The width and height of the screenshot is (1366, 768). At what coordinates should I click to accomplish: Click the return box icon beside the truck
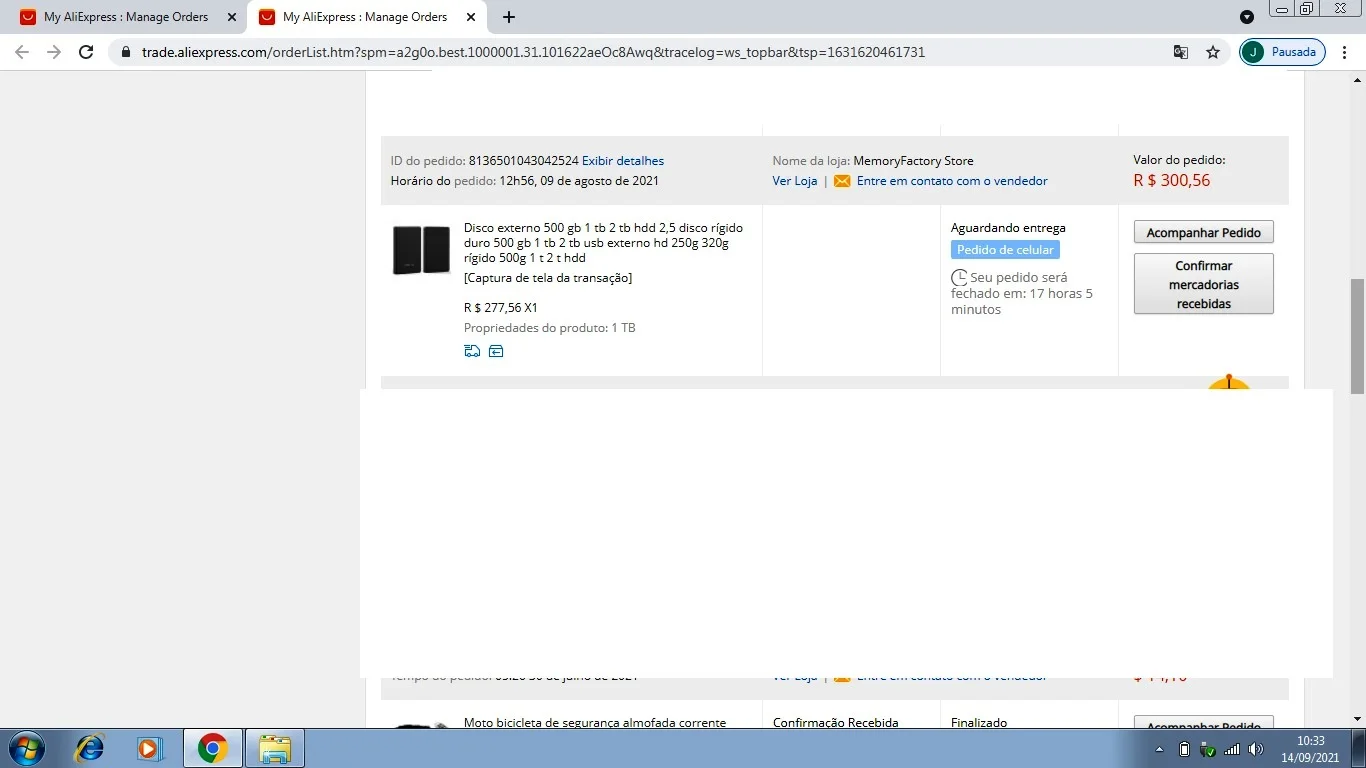coord(496,351)
